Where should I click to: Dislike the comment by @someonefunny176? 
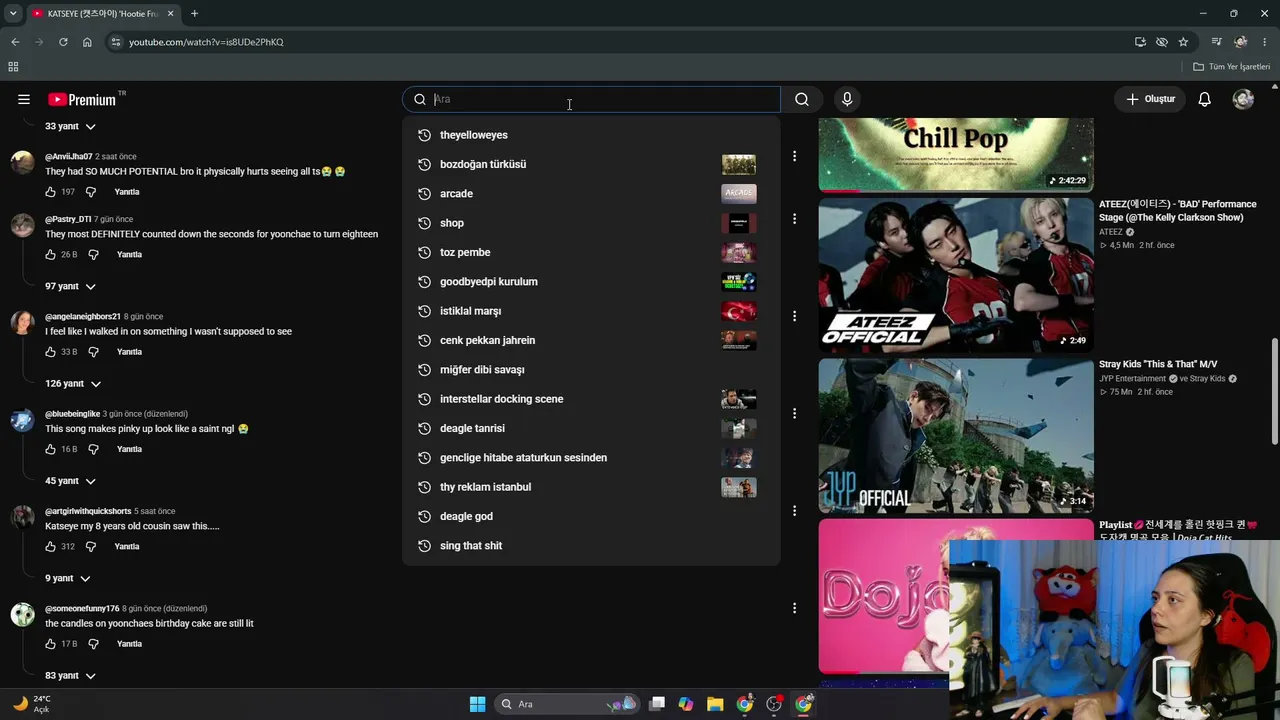pyautogui.click(x=93, y=644)
